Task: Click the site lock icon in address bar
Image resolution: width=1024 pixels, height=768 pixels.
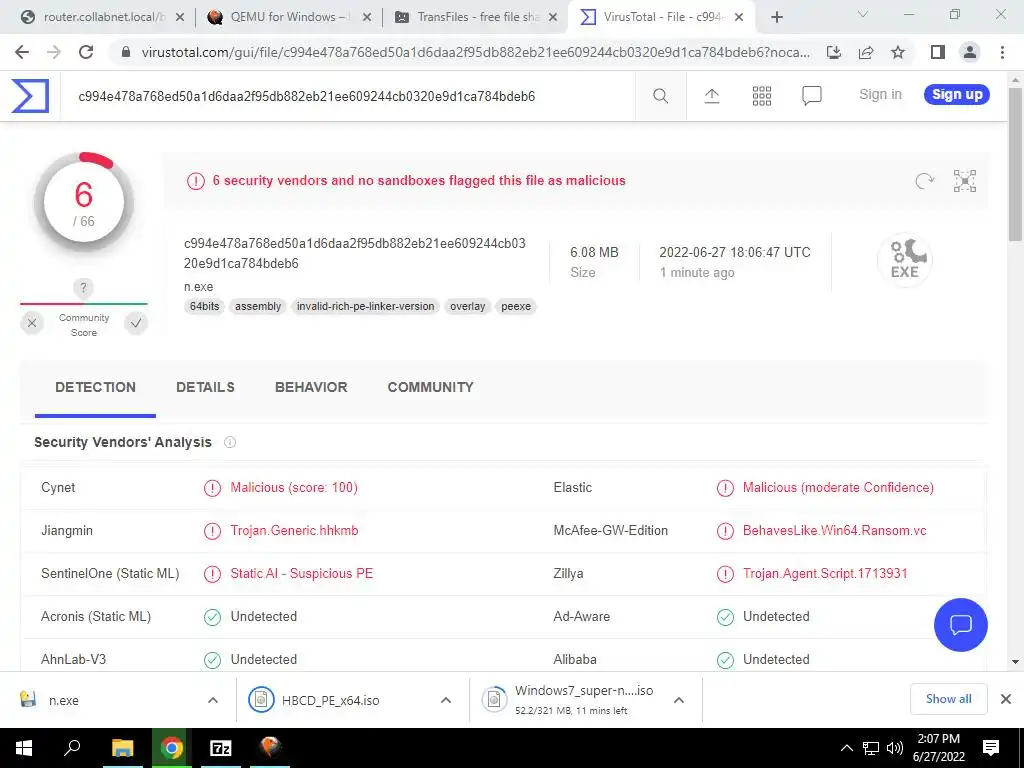Action: [x=127, y=52]
